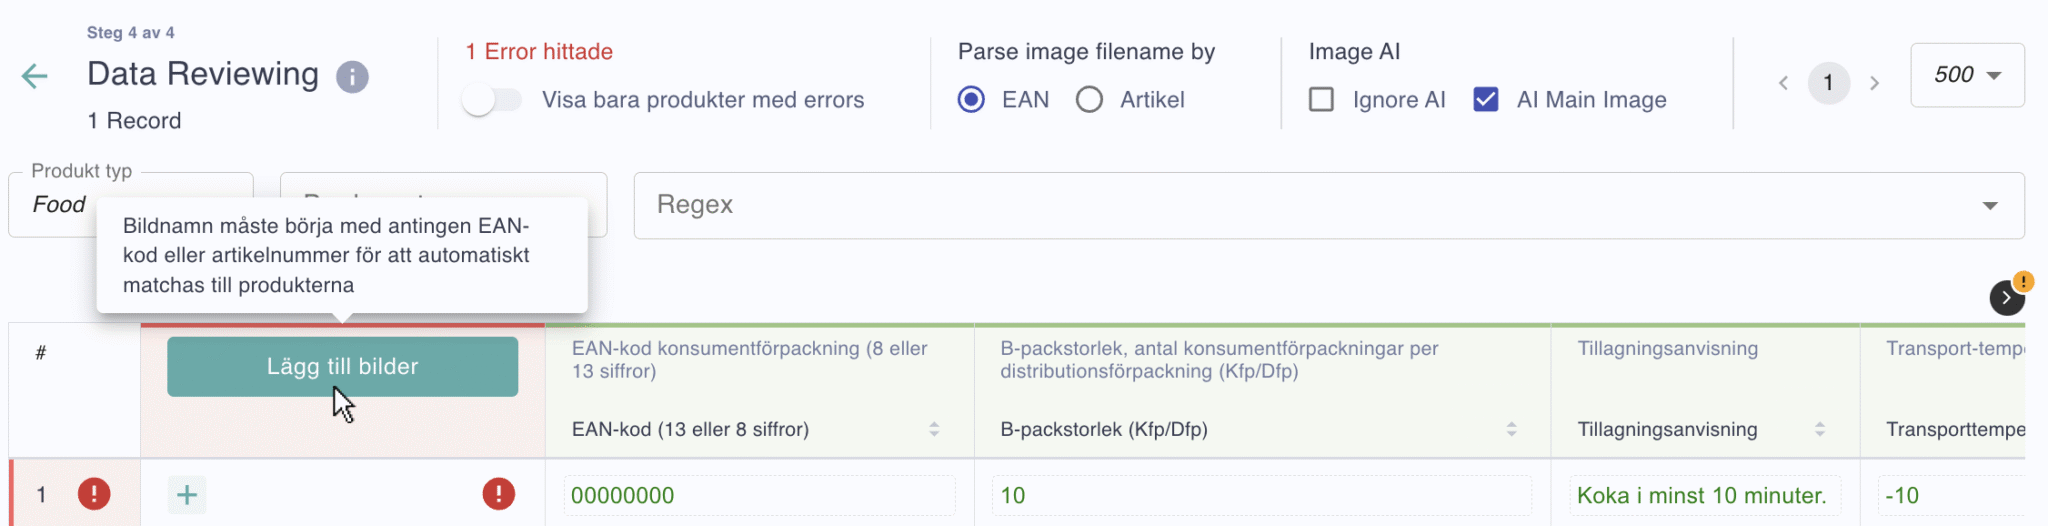Expand the Regex dropdown
Screen dimensions: 2048x526
click(x=1329, y=205)
